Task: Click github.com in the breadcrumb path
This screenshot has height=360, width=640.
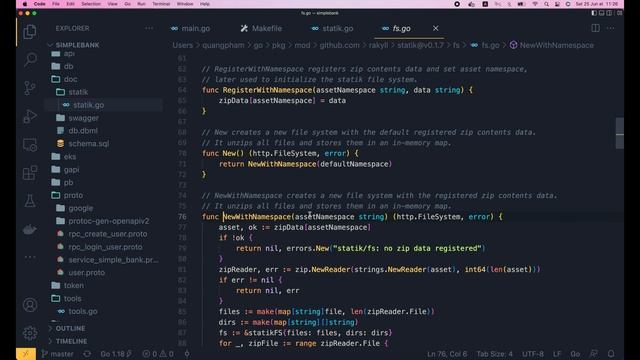Action: pyautogui.click(x=339, y=45)
